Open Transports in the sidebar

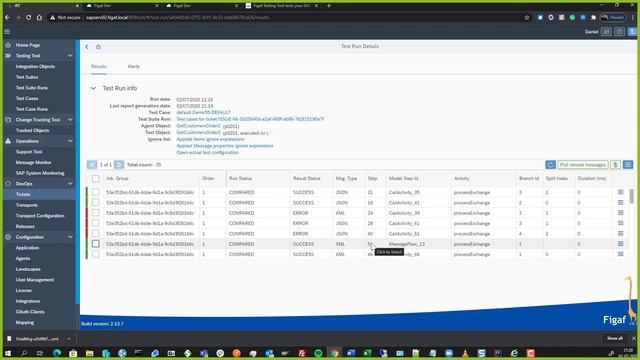[x=27, y=205]
